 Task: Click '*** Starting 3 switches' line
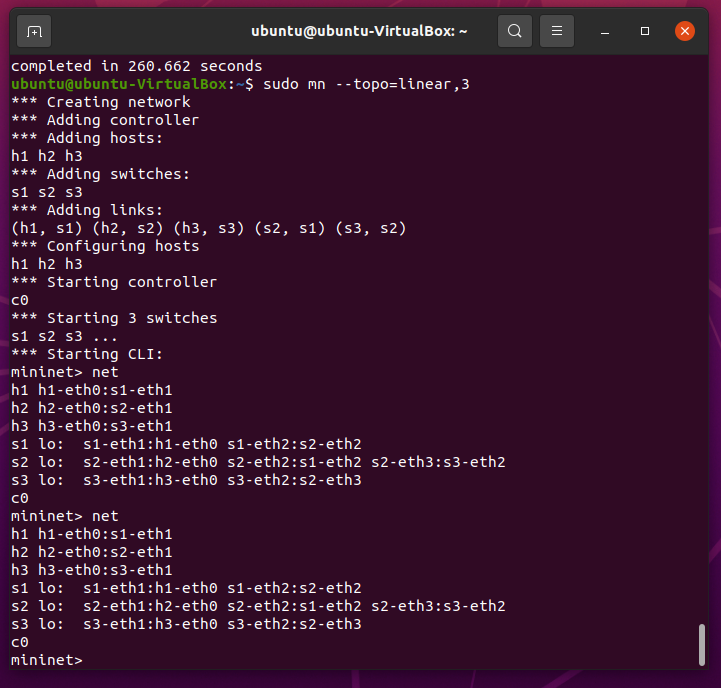[x=114, y=318]
